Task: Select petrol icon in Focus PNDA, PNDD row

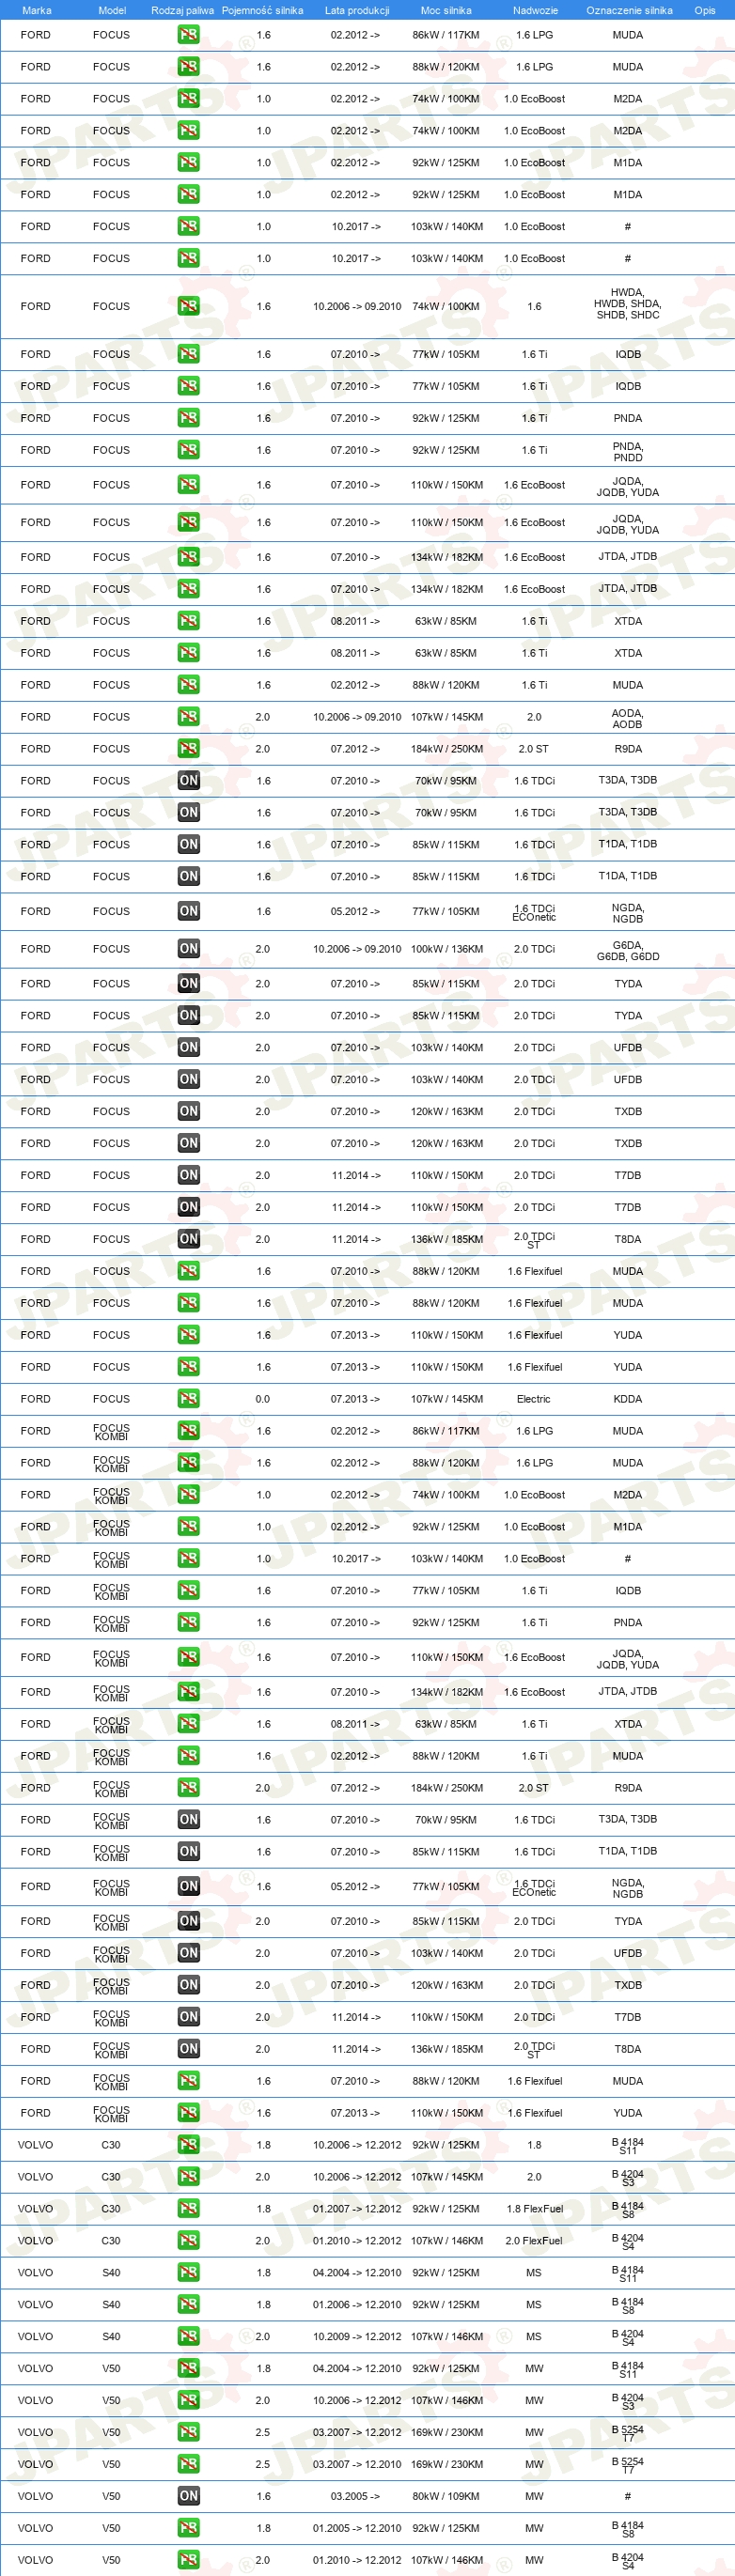Action: (188, 450)
